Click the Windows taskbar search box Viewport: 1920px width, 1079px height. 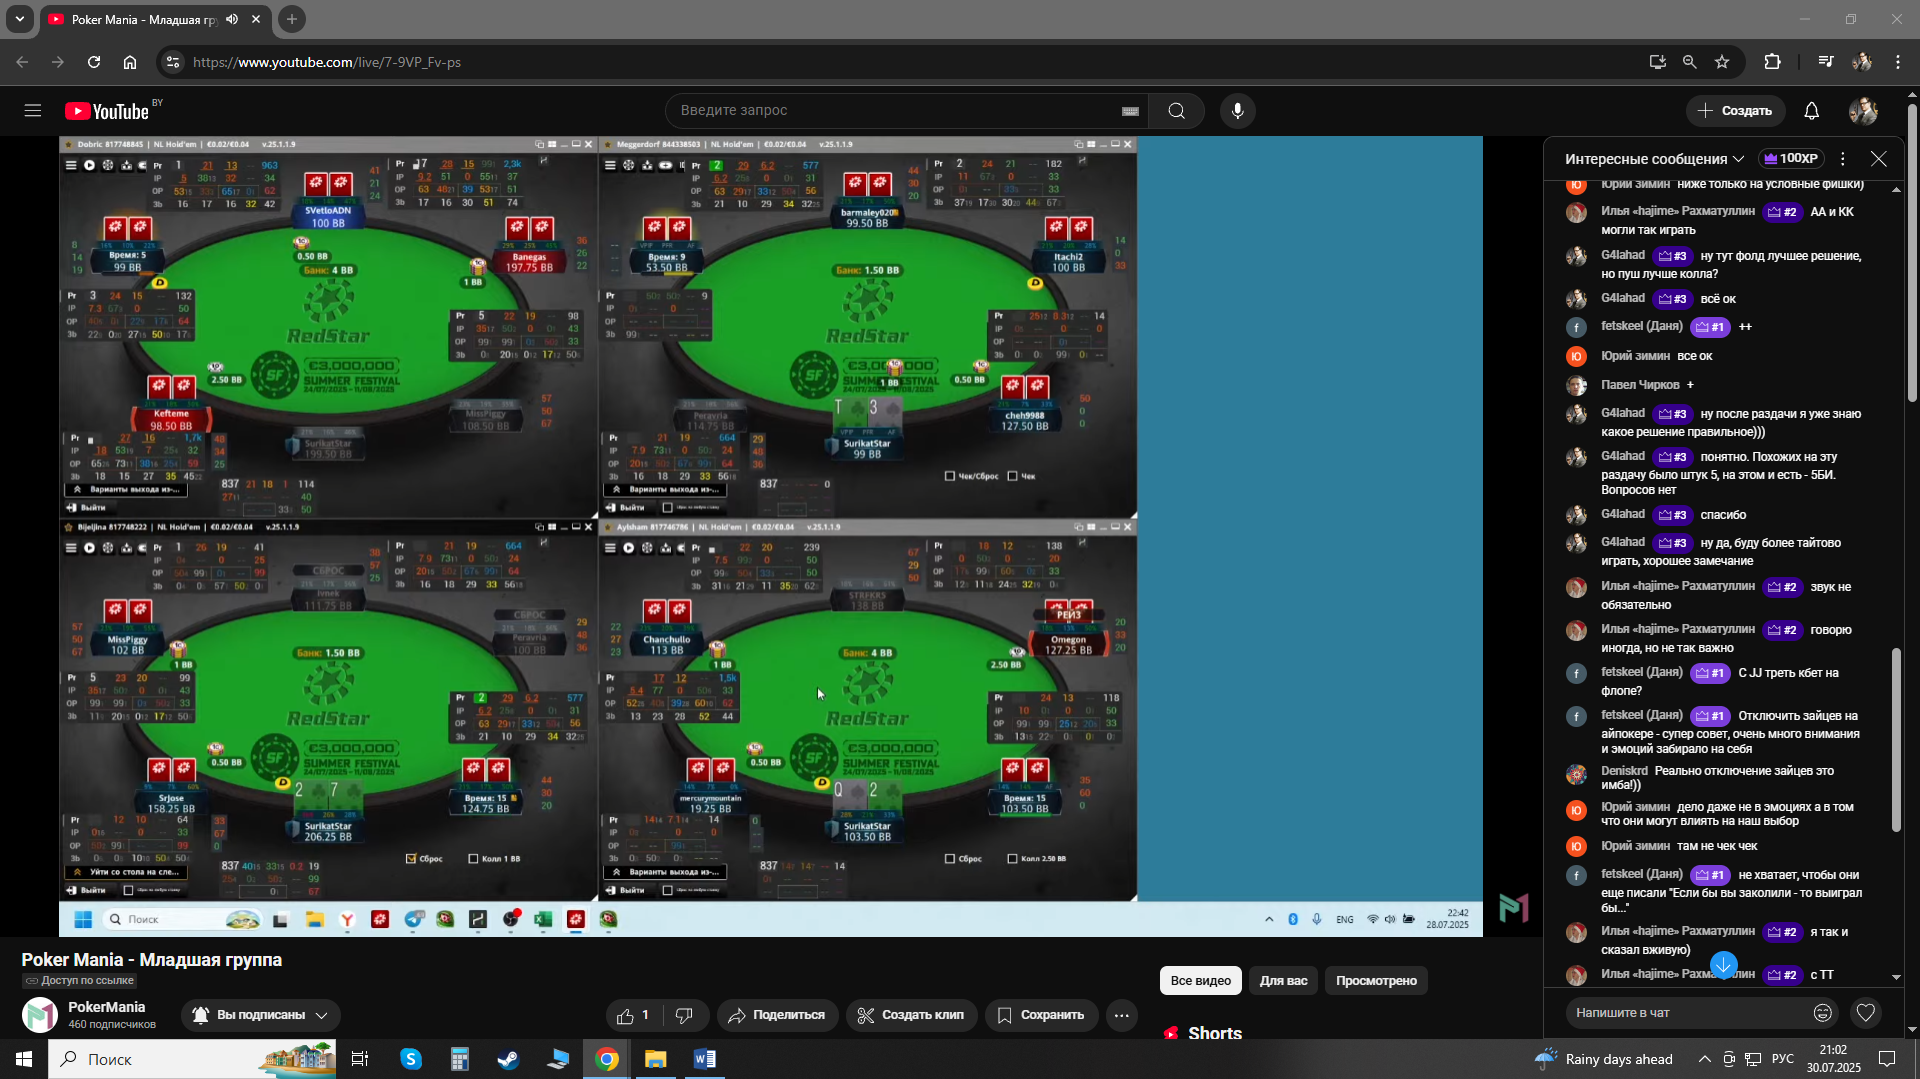coord(192,1059)
